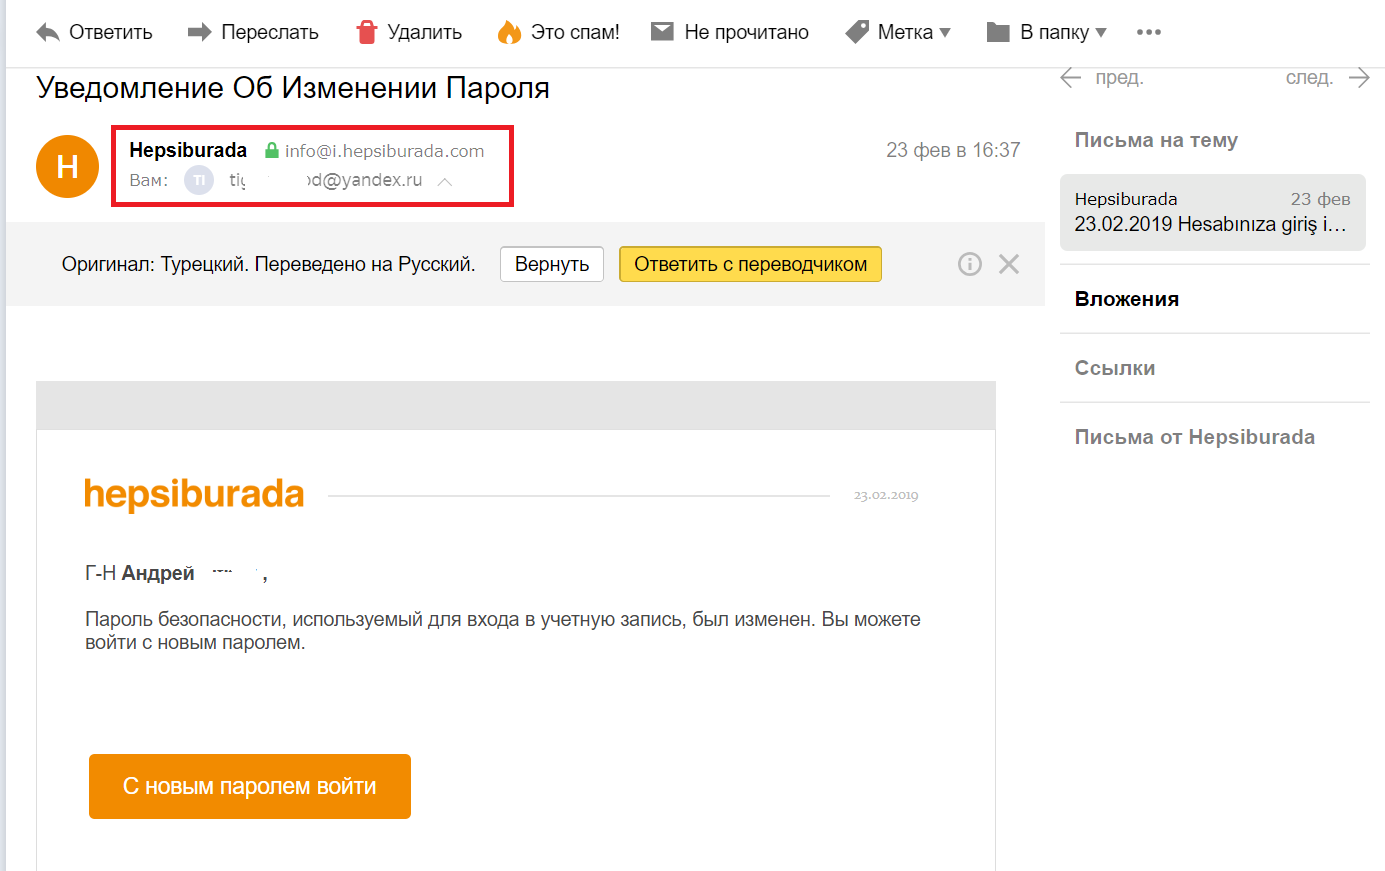Click the translation info icon

tap(970, 264)
